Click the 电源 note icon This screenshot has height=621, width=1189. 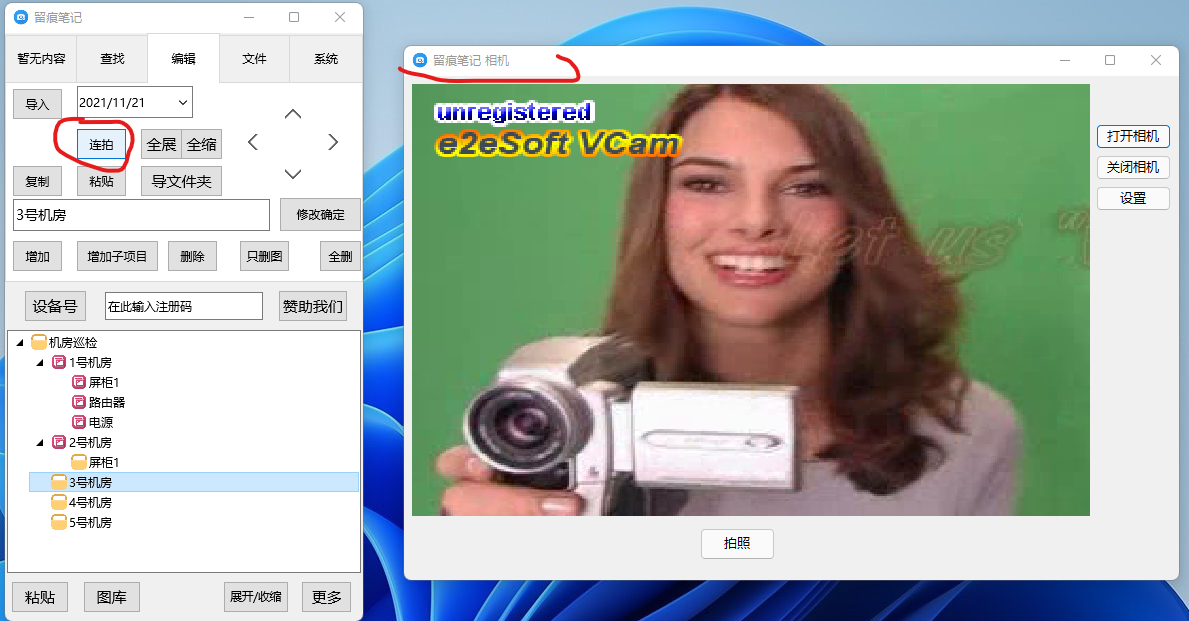[79, 422]
